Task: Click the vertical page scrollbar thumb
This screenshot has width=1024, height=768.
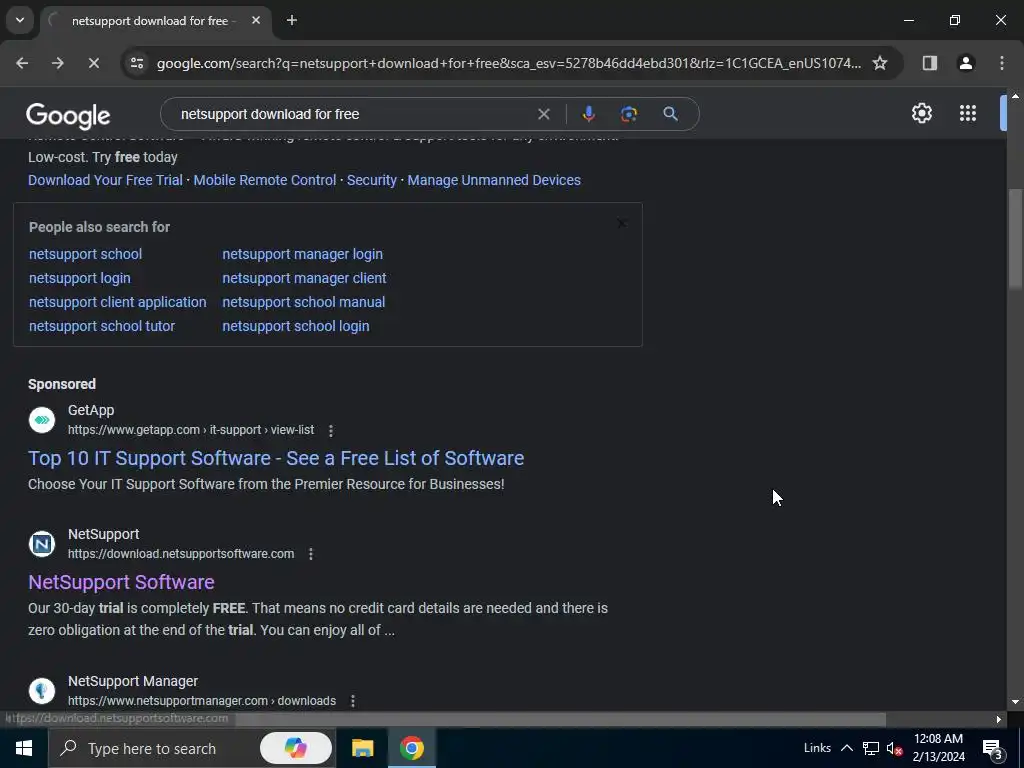Action: (x=1015, y=238)
